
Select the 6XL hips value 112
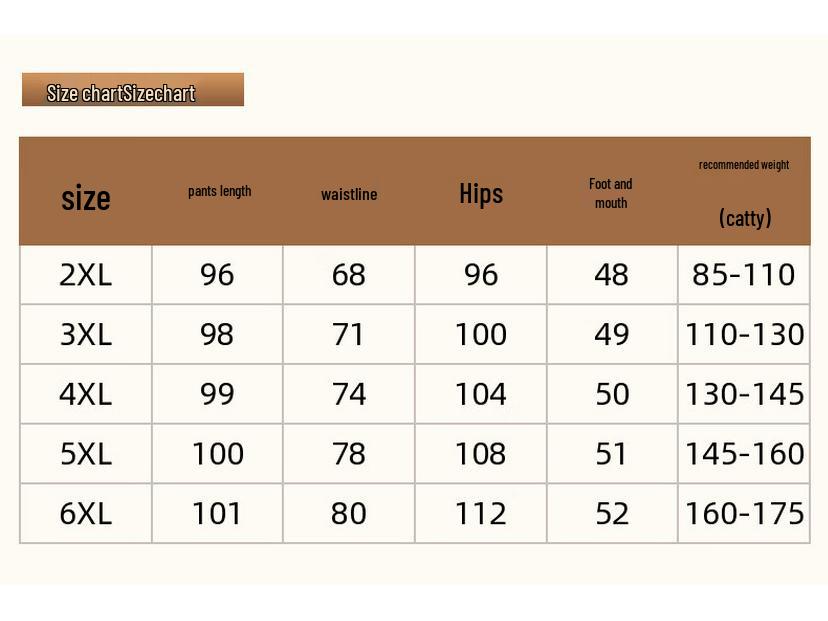[x=481, y=513]
